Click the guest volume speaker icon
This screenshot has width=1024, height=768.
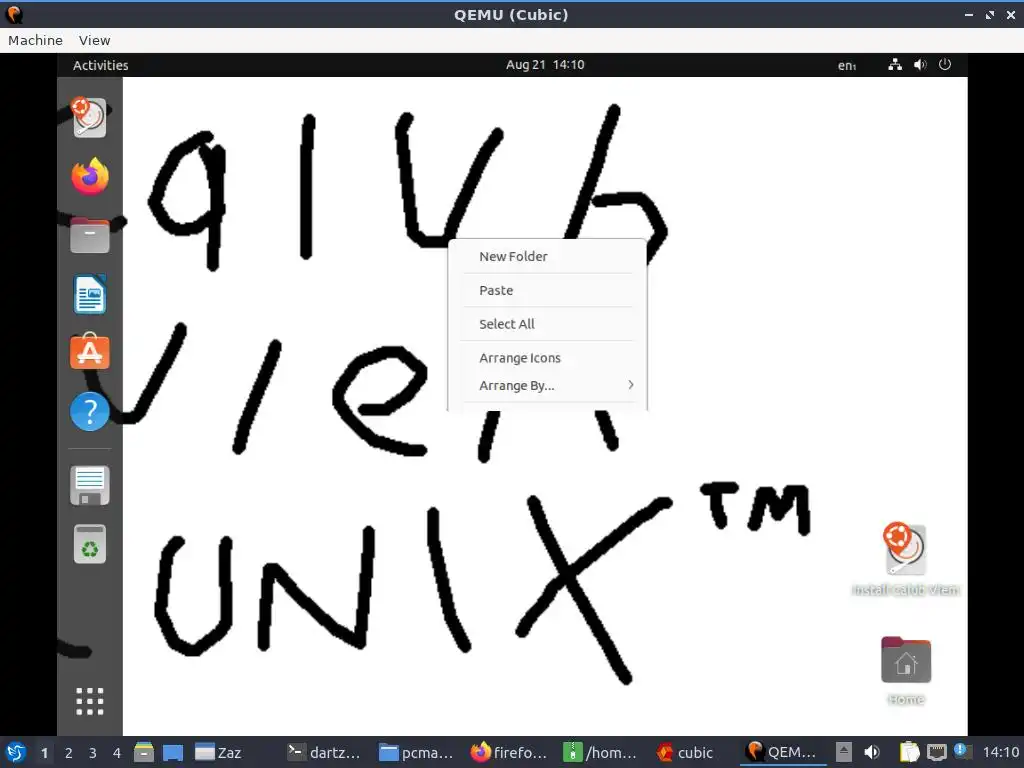(920, 65)
